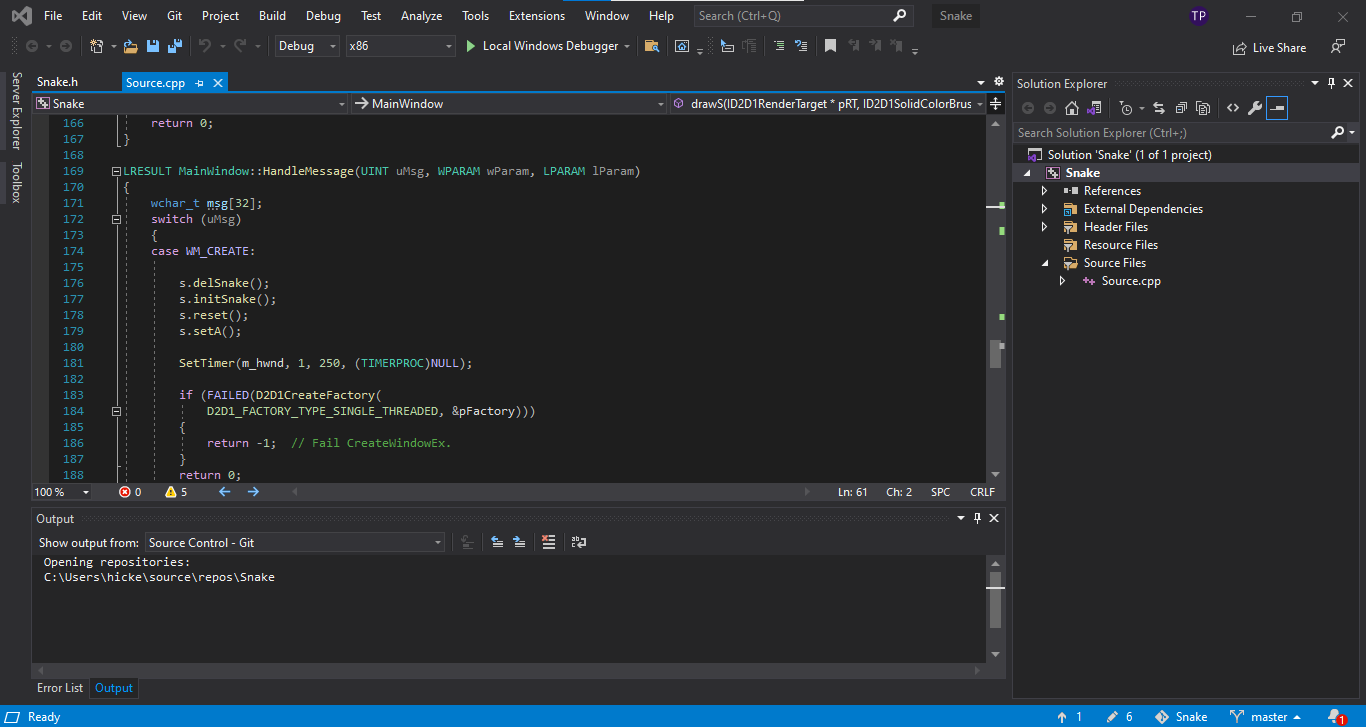The image size is (1366, 727).
Task: Click the bookmark toggle toolbar icon
Action: (830, 46)
